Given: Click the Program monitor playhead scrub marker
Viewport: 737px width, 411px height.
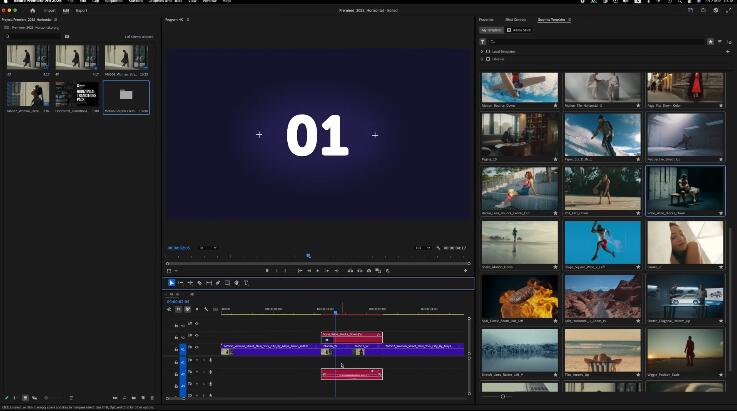Looking at the screenshot, I should click(x=308, y=256).
